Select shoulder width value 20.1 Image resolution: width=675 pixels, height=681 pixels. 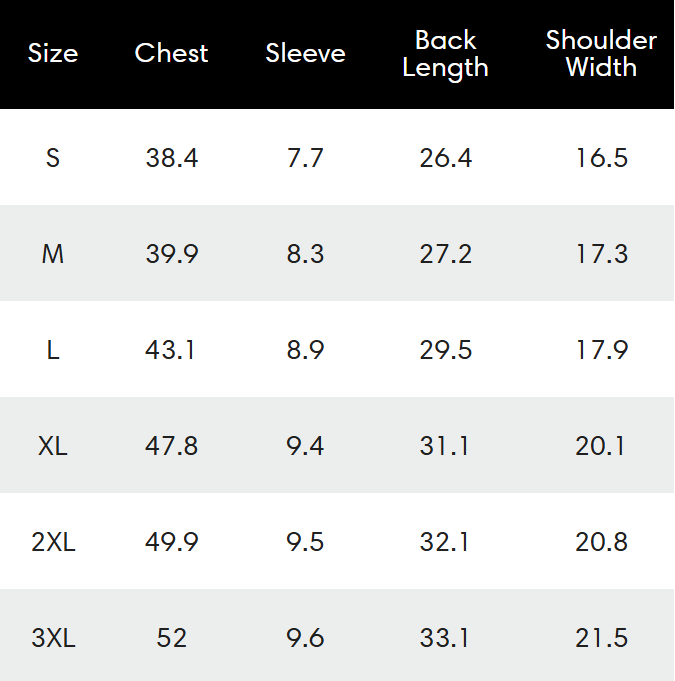[x=601, y=446]
